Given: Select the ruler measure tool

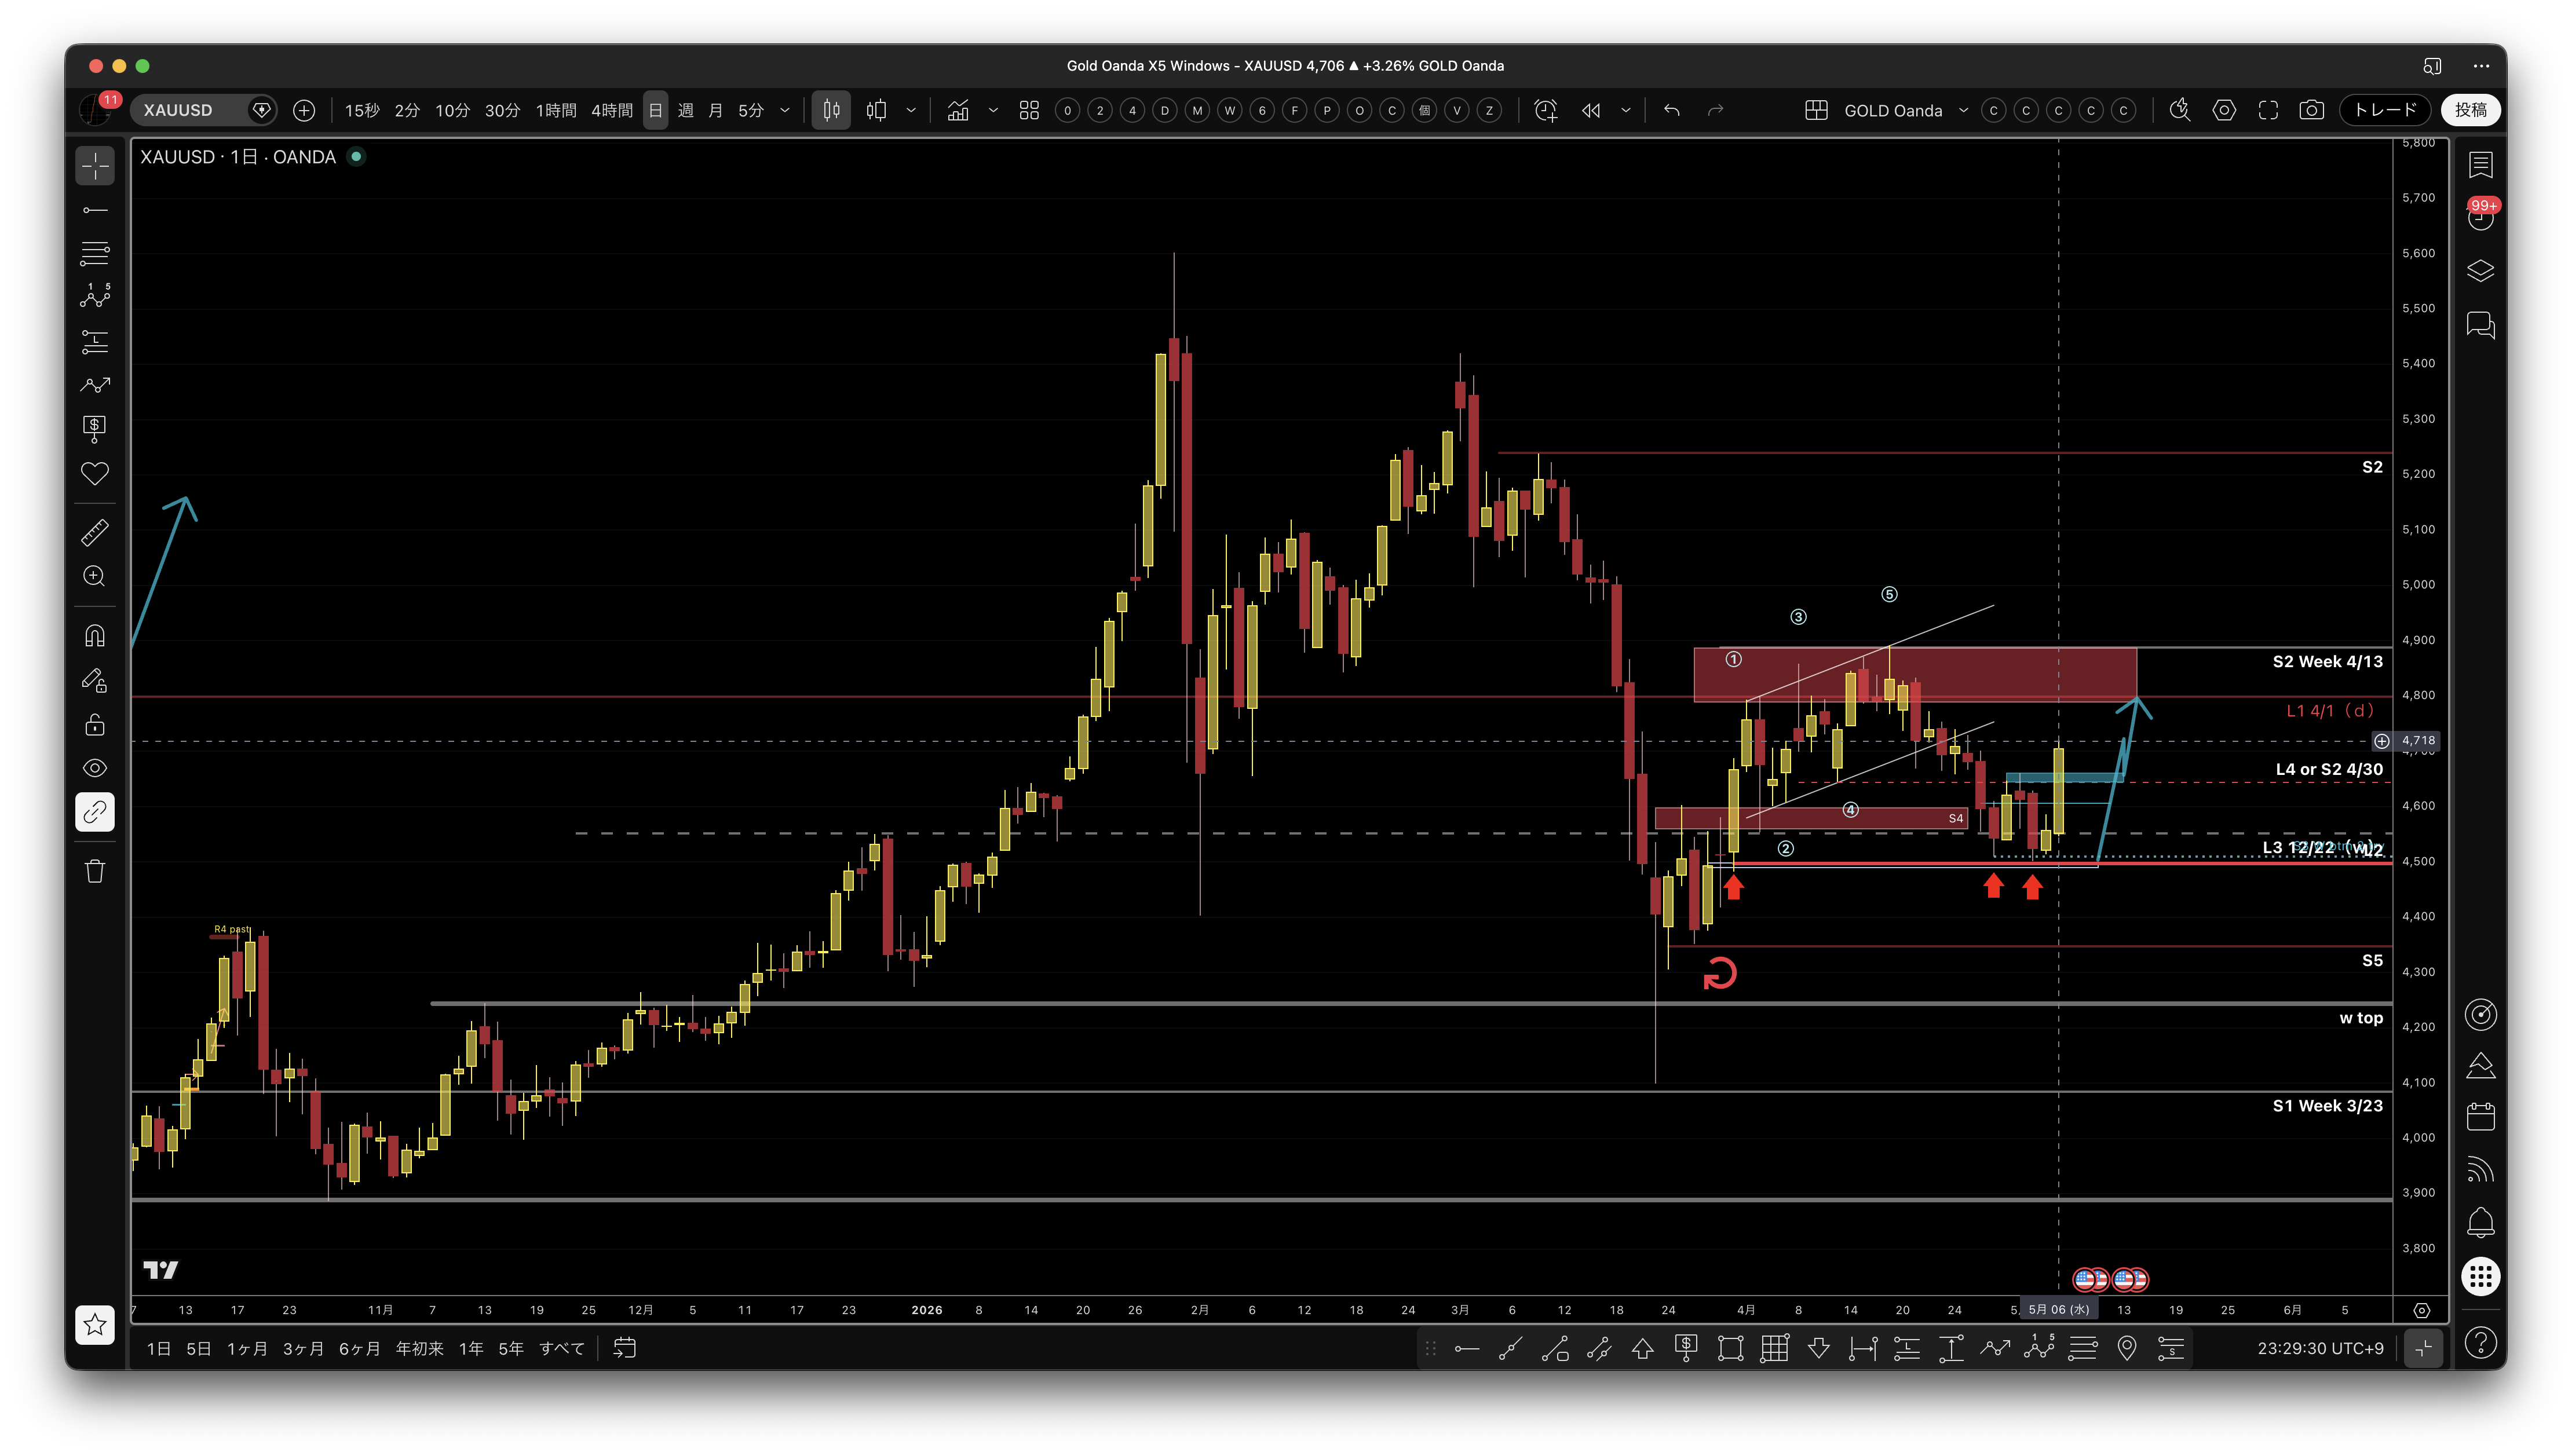Looking at the screenshot, I should point(95,532).
